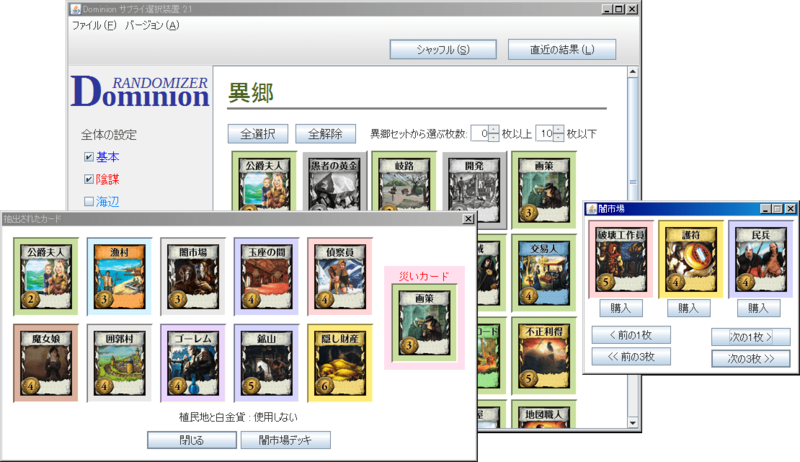Select the 画策 card under 災いカード
Viewport: 800px width, 462px height.
424,323
